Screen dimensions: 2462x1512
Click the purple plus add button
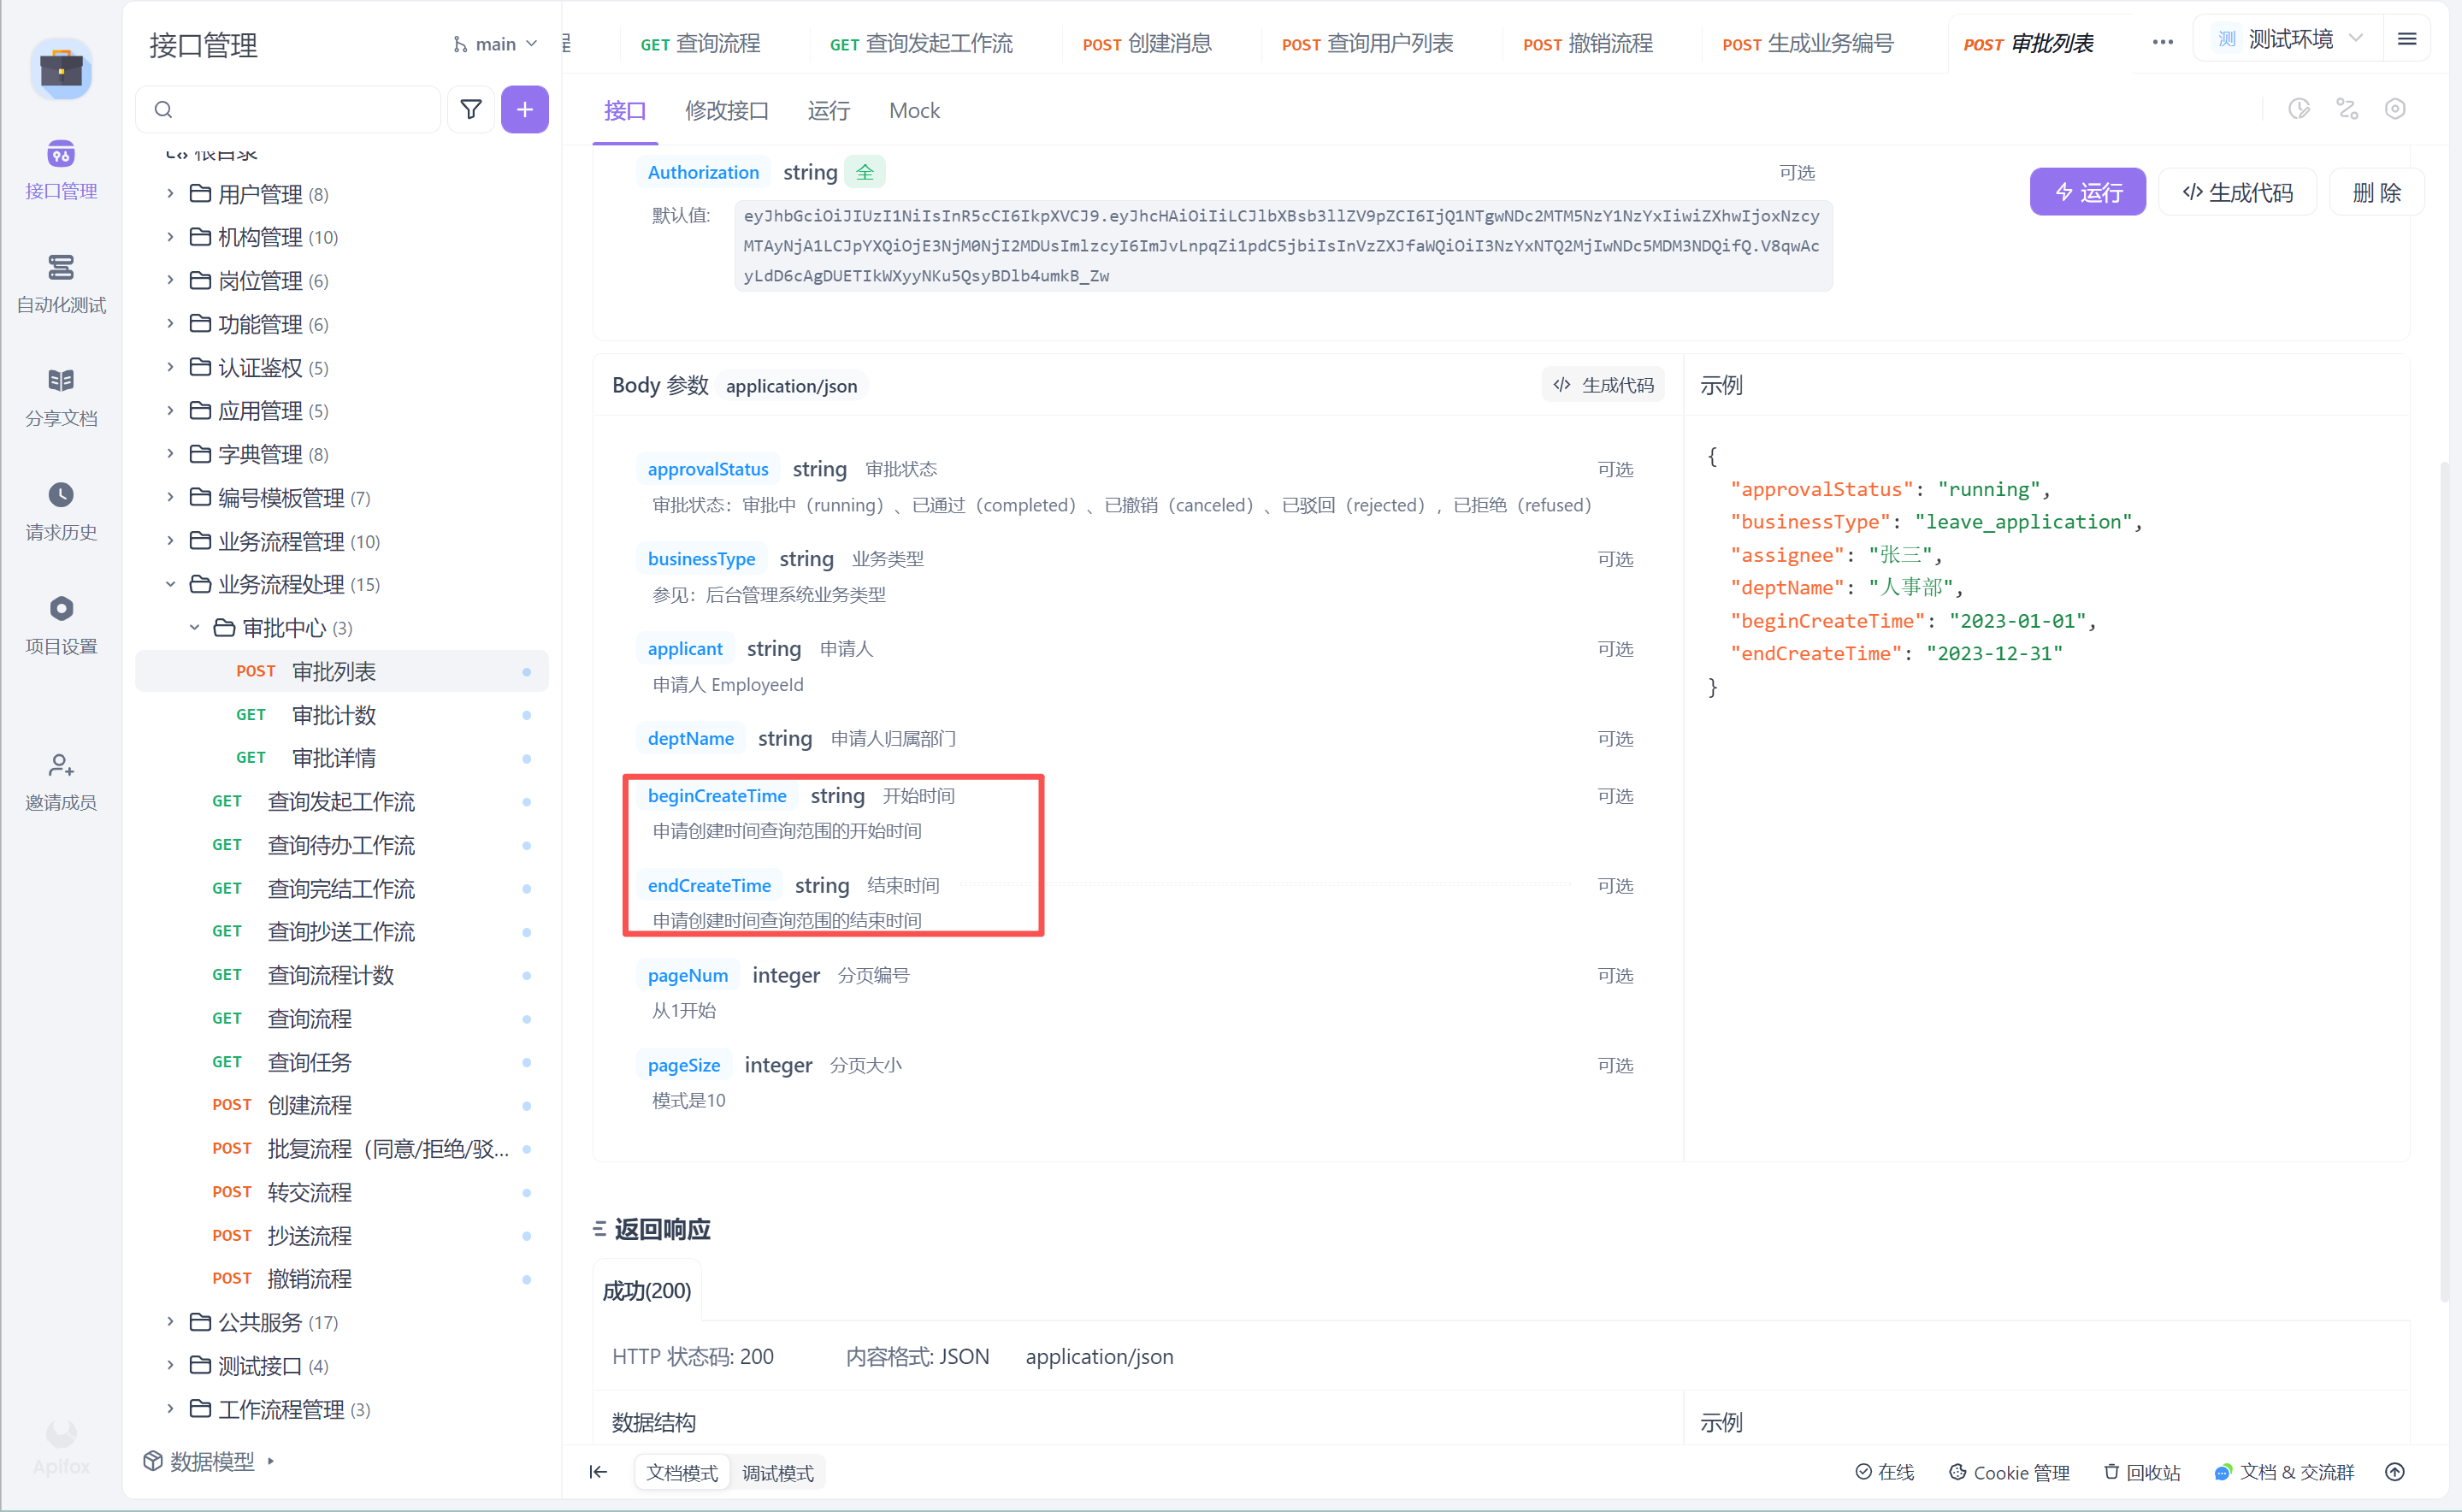(524, 109)
